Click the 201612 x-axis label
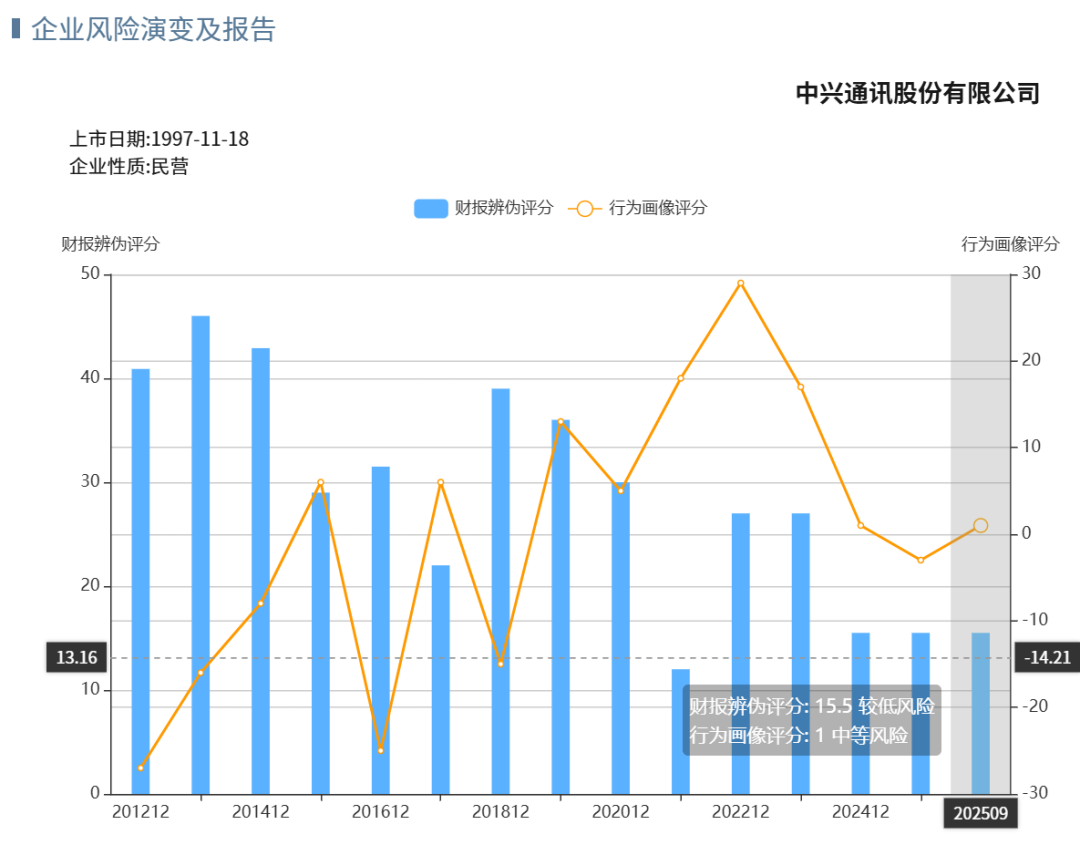 380,812
